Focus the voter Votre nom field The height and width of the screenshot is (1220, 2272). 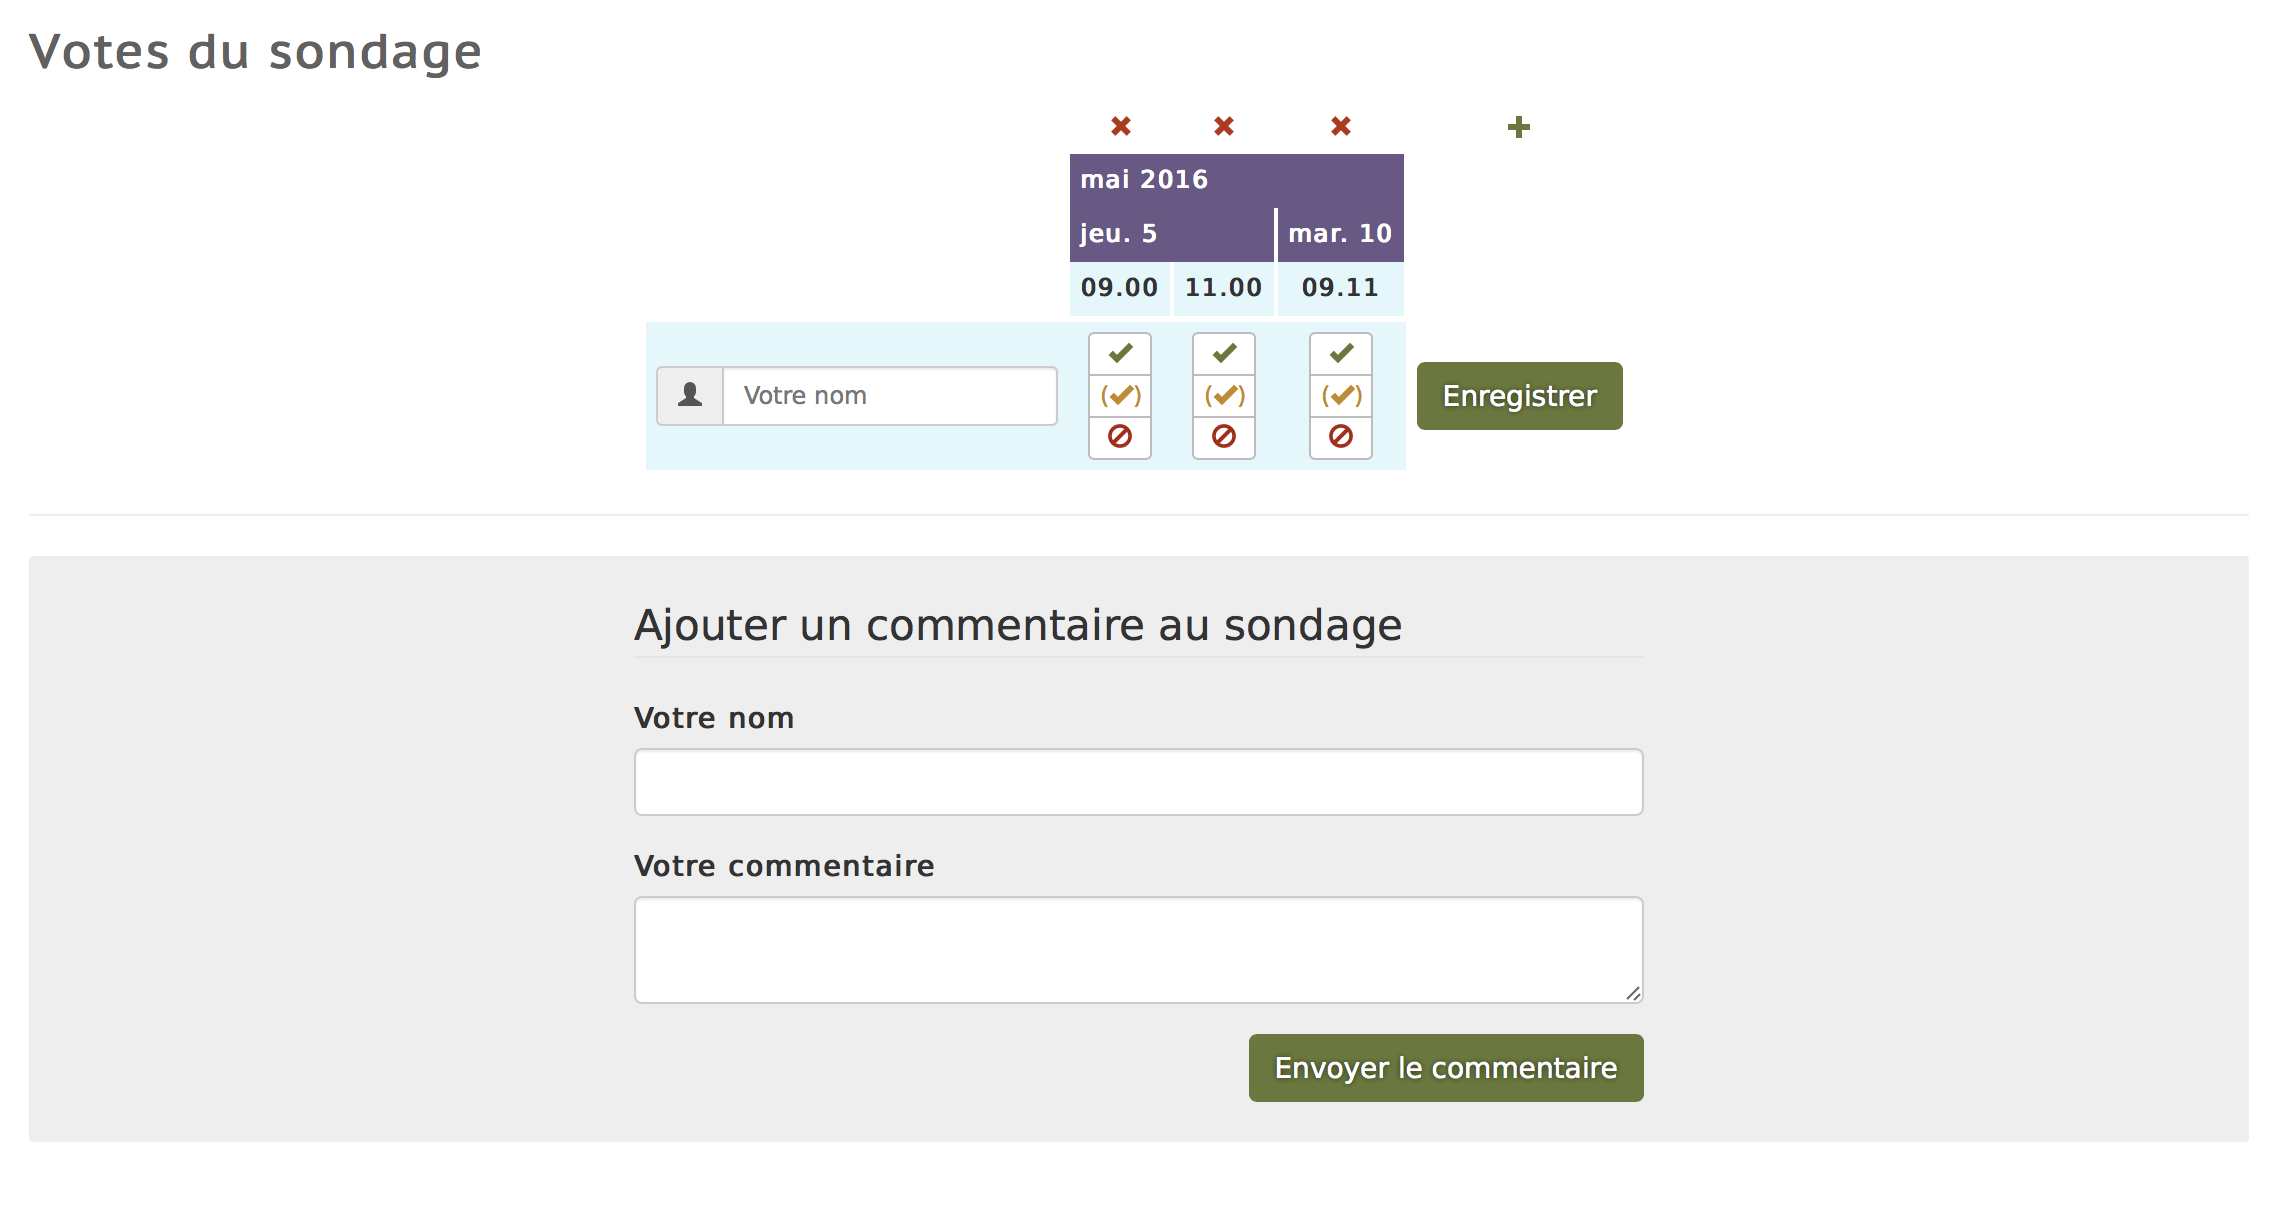890,396
